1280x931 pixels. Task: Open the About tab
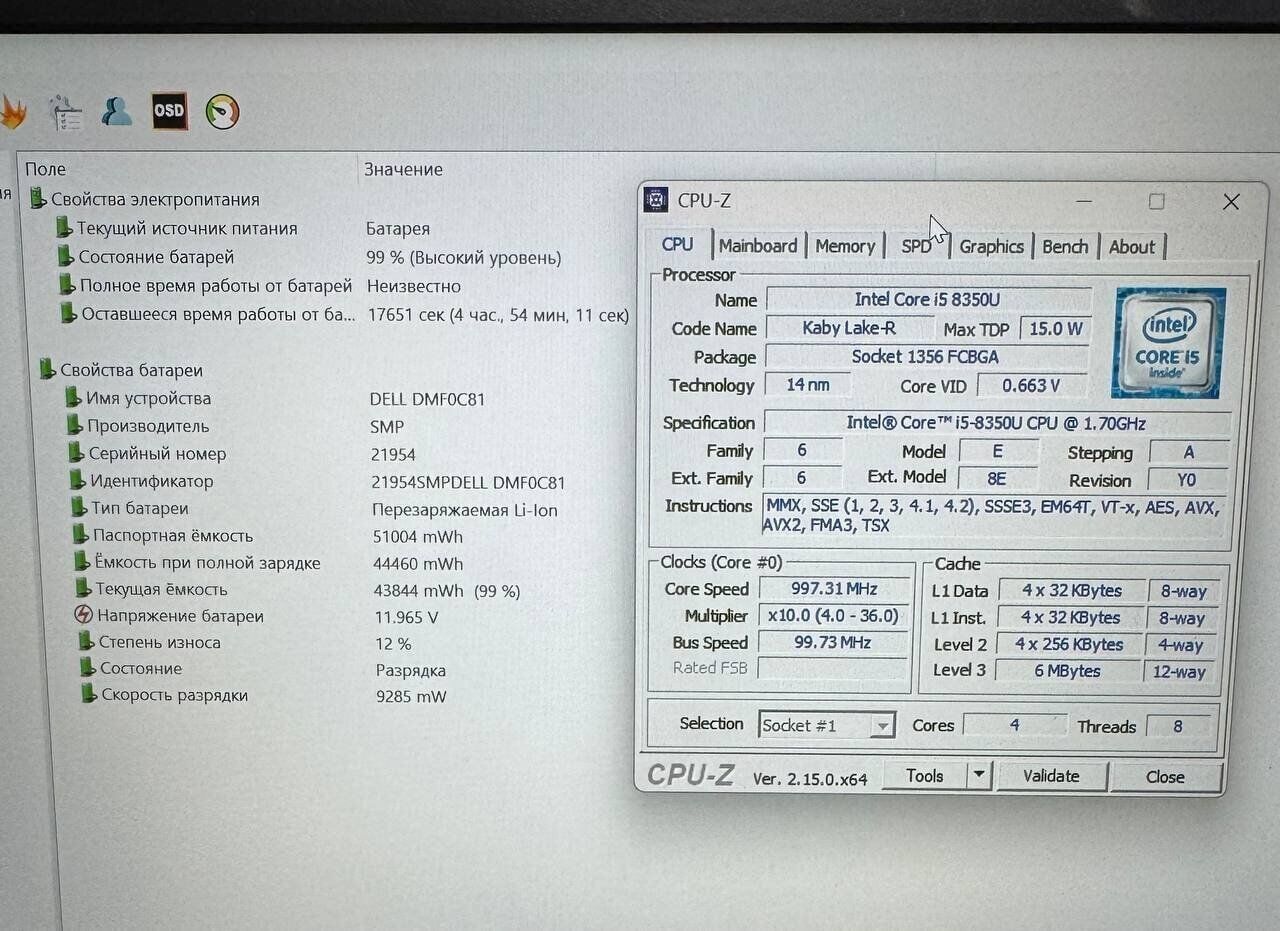pos(1132,247)
